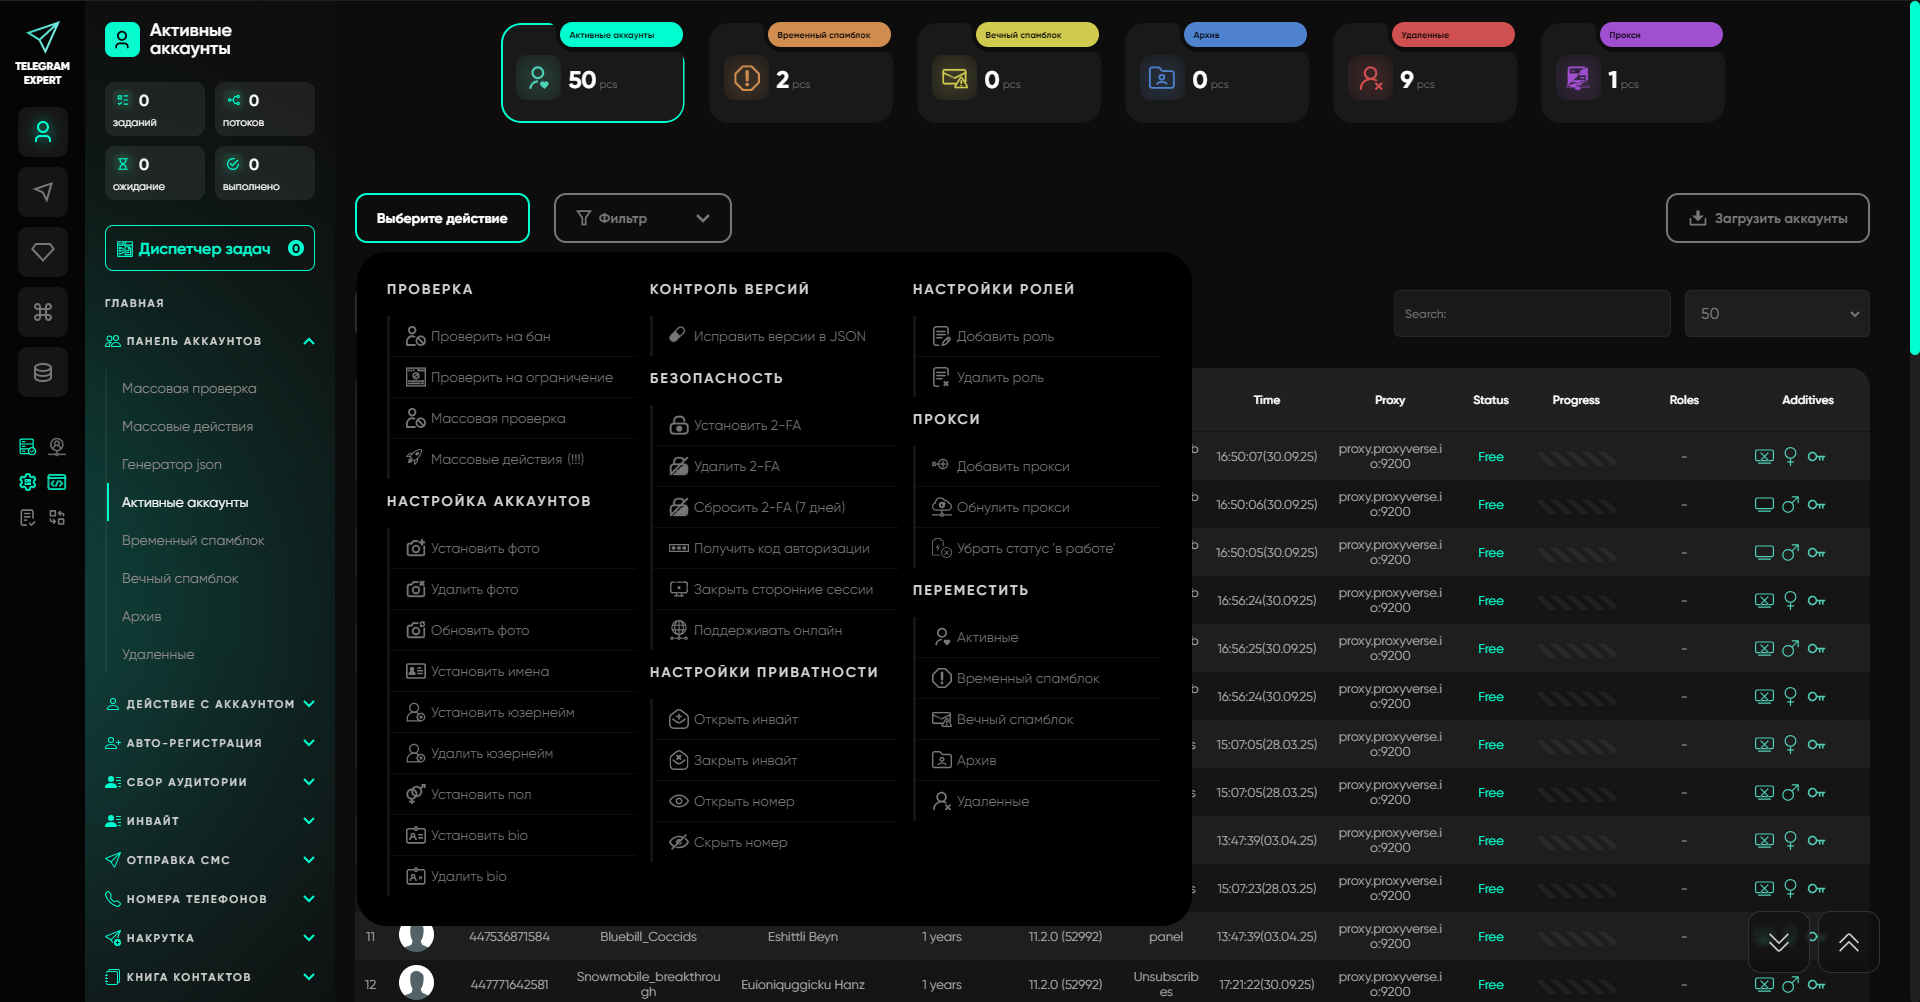Click the Telegram Expert logo icon
This screenshot has height=1002, width=1920.
coord(42,40)
